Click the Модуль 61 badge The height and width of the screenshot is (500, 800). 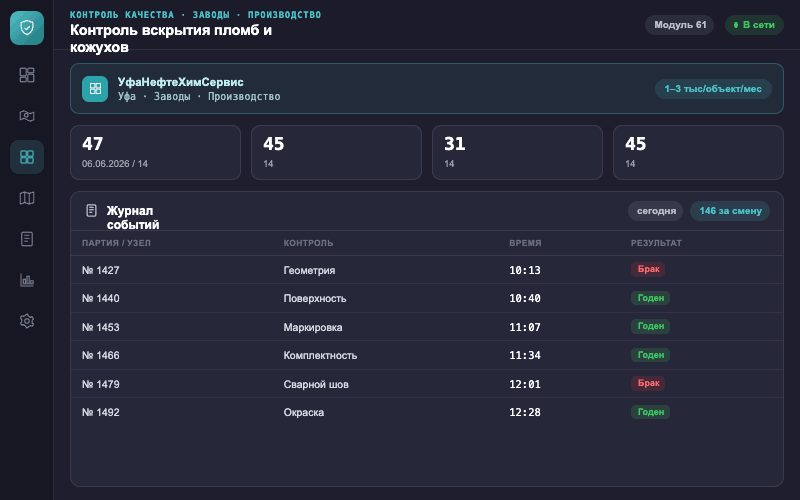coord(680,25)
